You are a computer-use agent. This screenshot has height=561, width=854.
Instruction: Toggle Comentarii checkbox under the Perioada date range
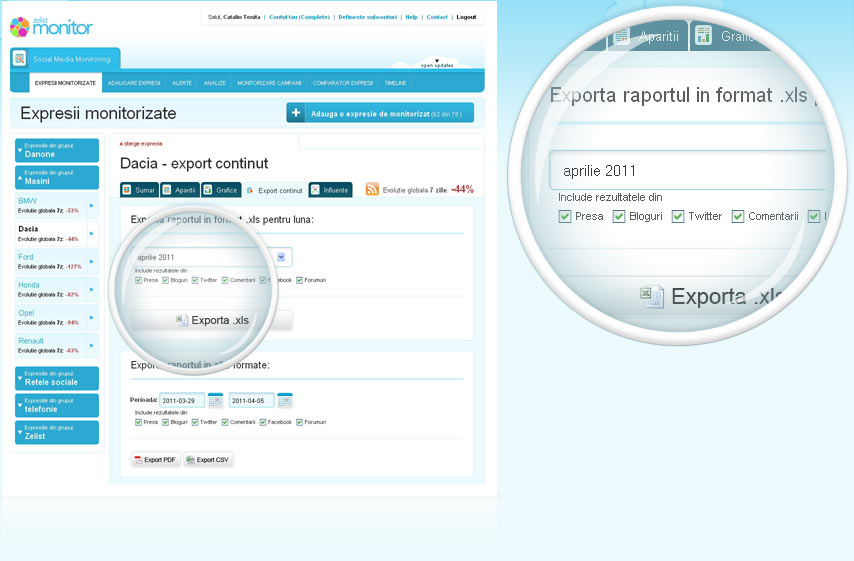(x=225, y=422)
